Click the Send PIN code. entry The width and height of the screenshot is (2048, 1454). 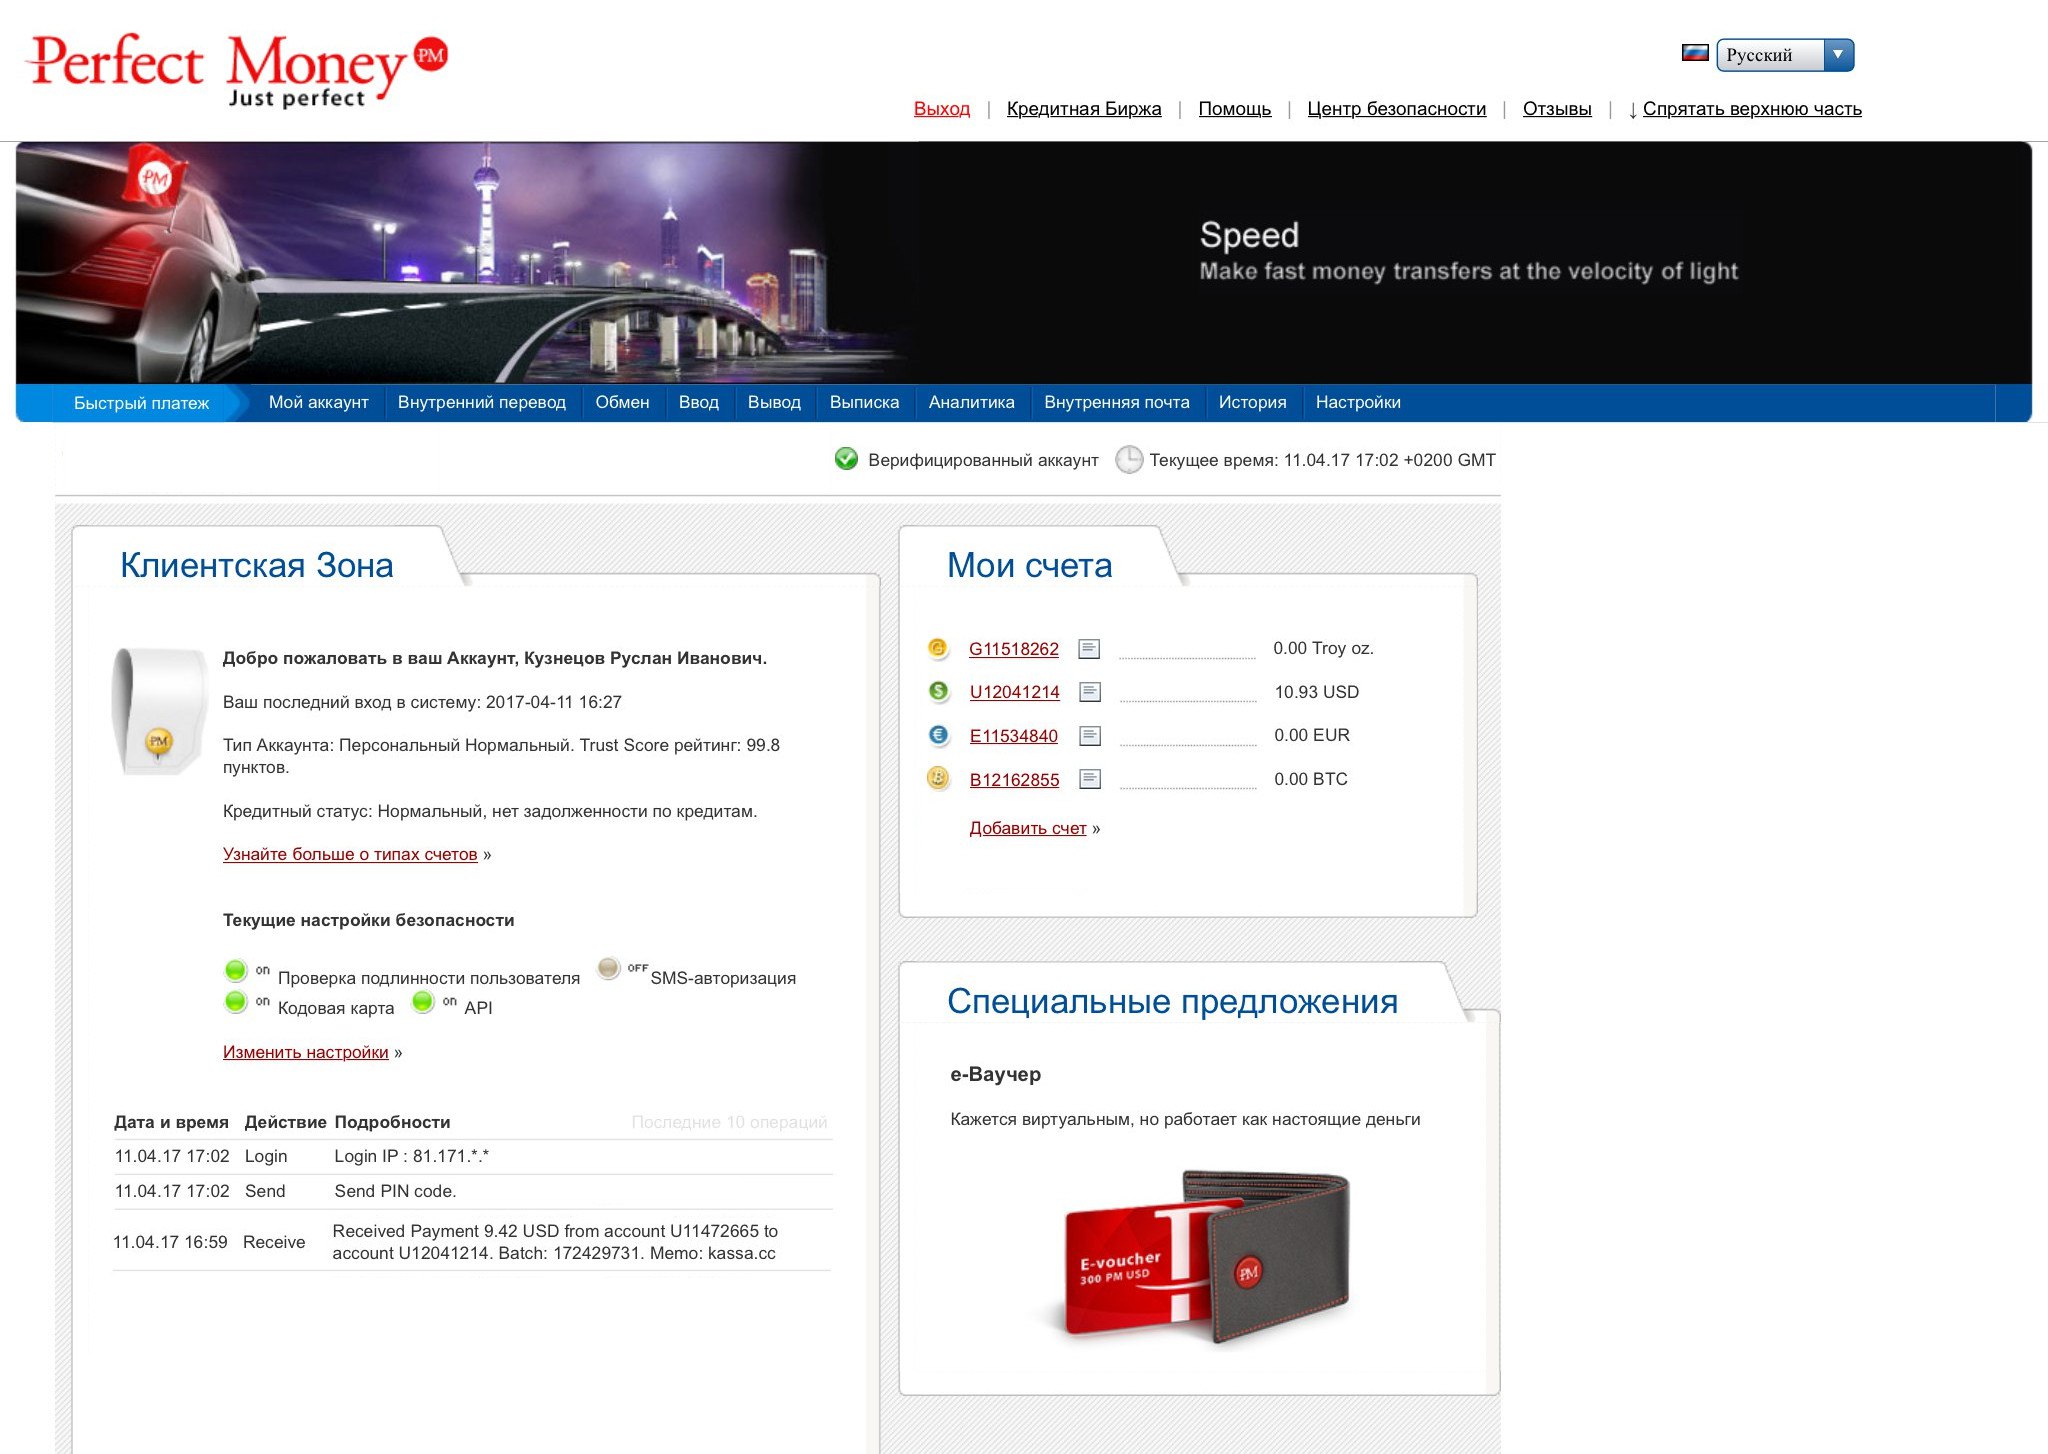[395, 1191]
